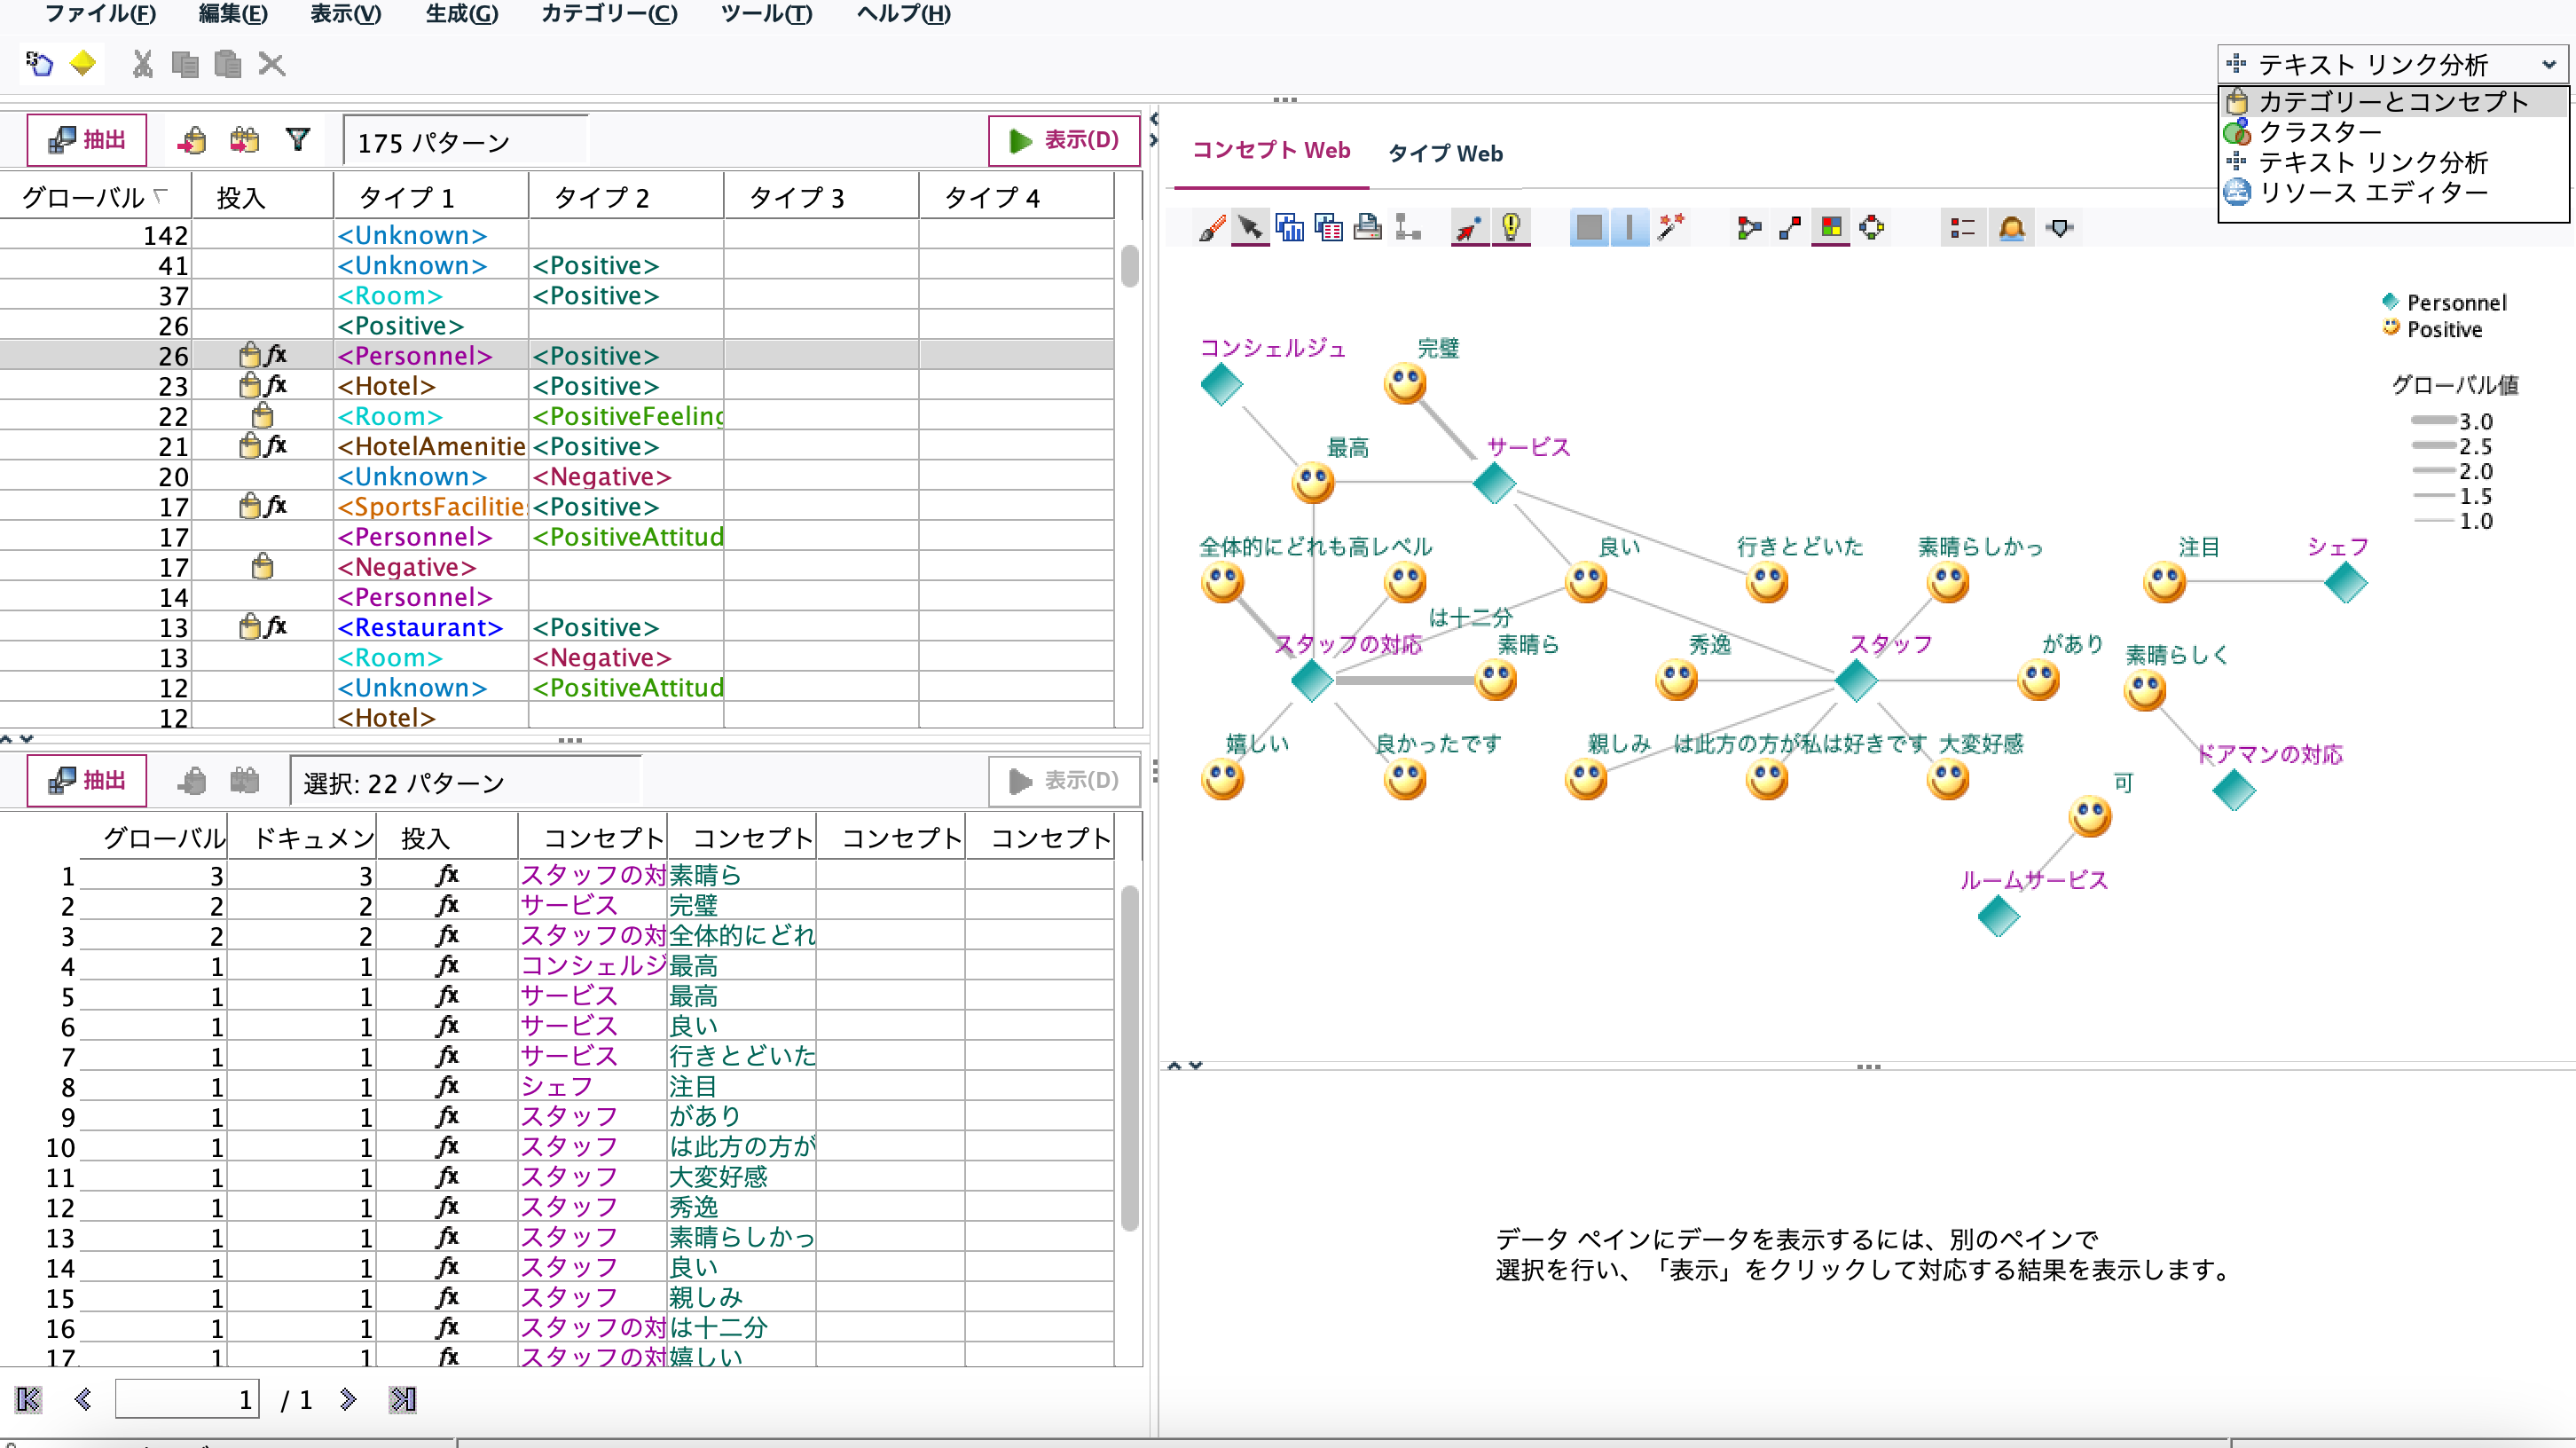Open the lightbulb insight icon in the web toolbar
Viewport: 2576px width, 1448px height.
1510,227
